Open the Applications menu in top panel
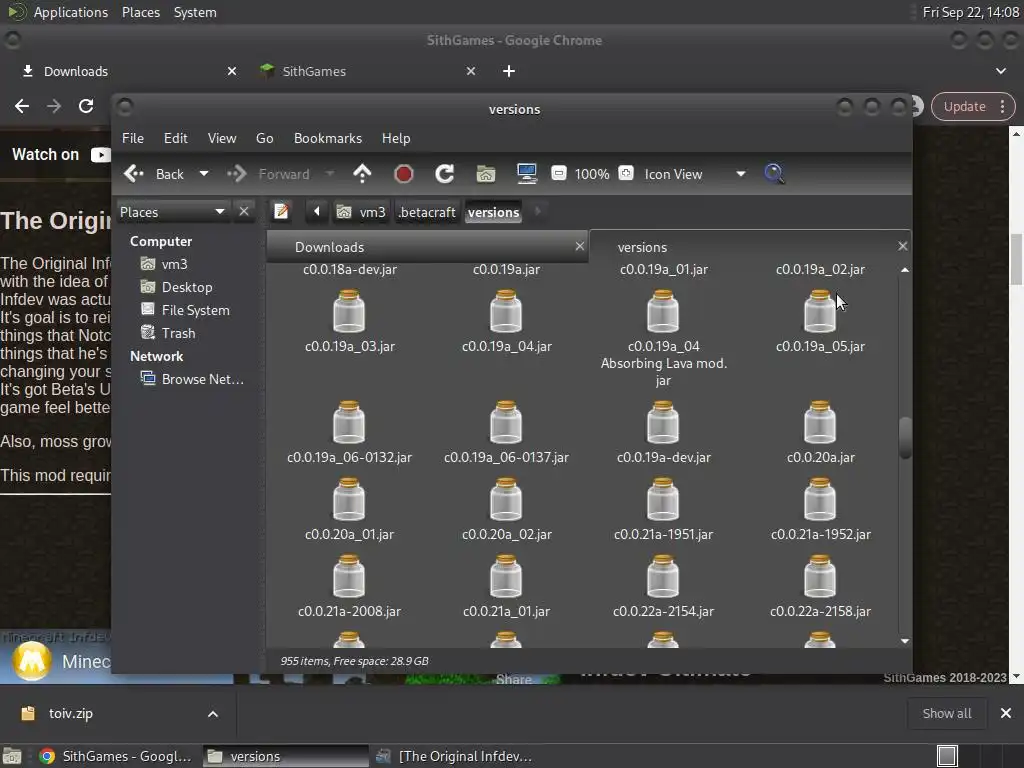Screen dimensions: 1024x768 pos(70,12)
